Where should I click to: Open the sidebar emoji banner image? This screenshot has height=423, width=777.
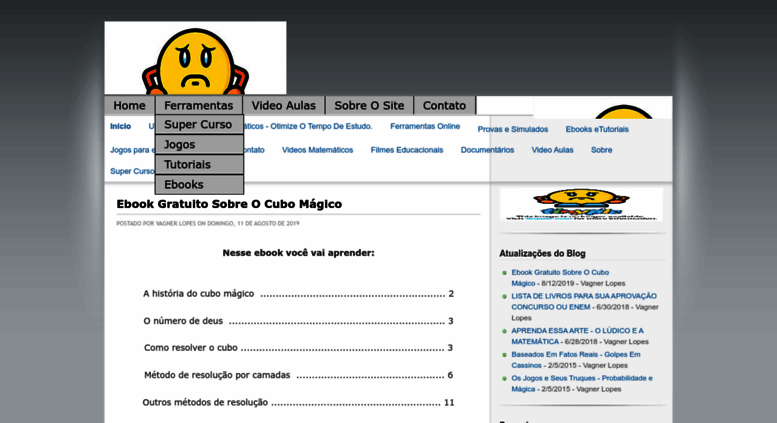[x=581, y=204]
